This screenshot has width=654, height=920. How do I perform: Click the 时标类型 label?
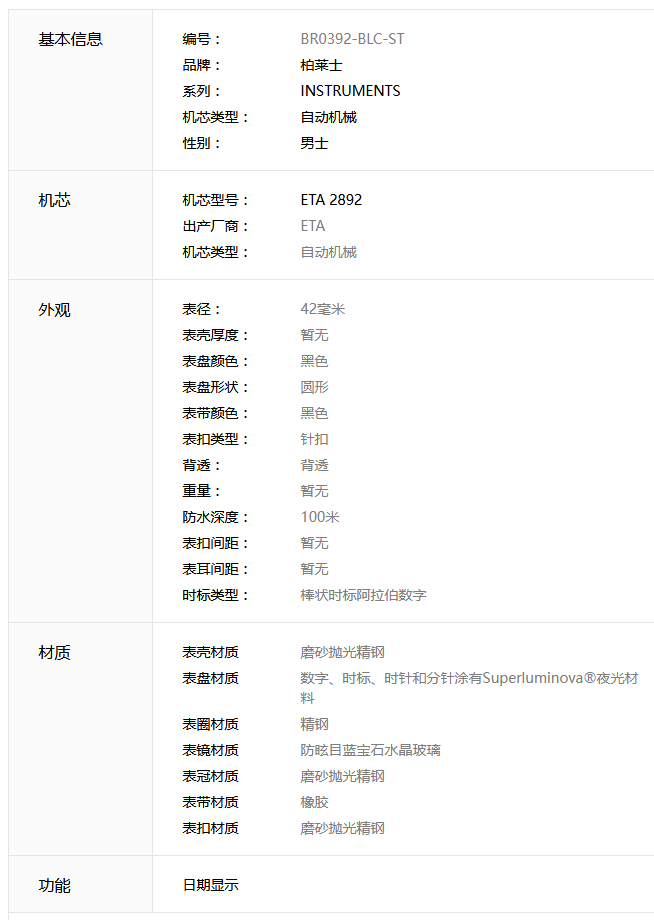(x=215, y=595)
